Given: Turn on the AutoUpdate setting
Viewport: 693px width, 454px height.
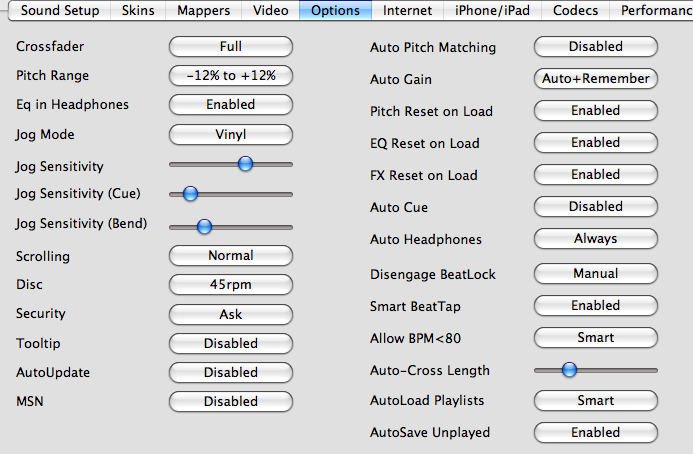Looking at the screenshot, I should 231,372.
